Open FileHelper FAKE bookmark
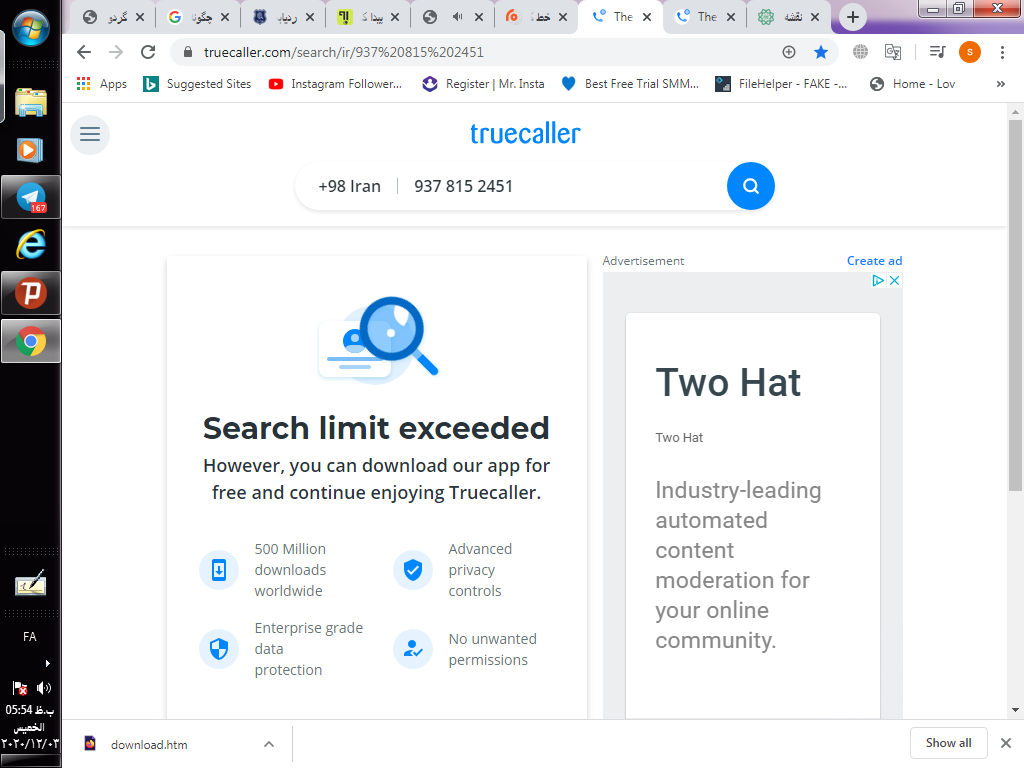1024x768 pixels. click(781, 84)
